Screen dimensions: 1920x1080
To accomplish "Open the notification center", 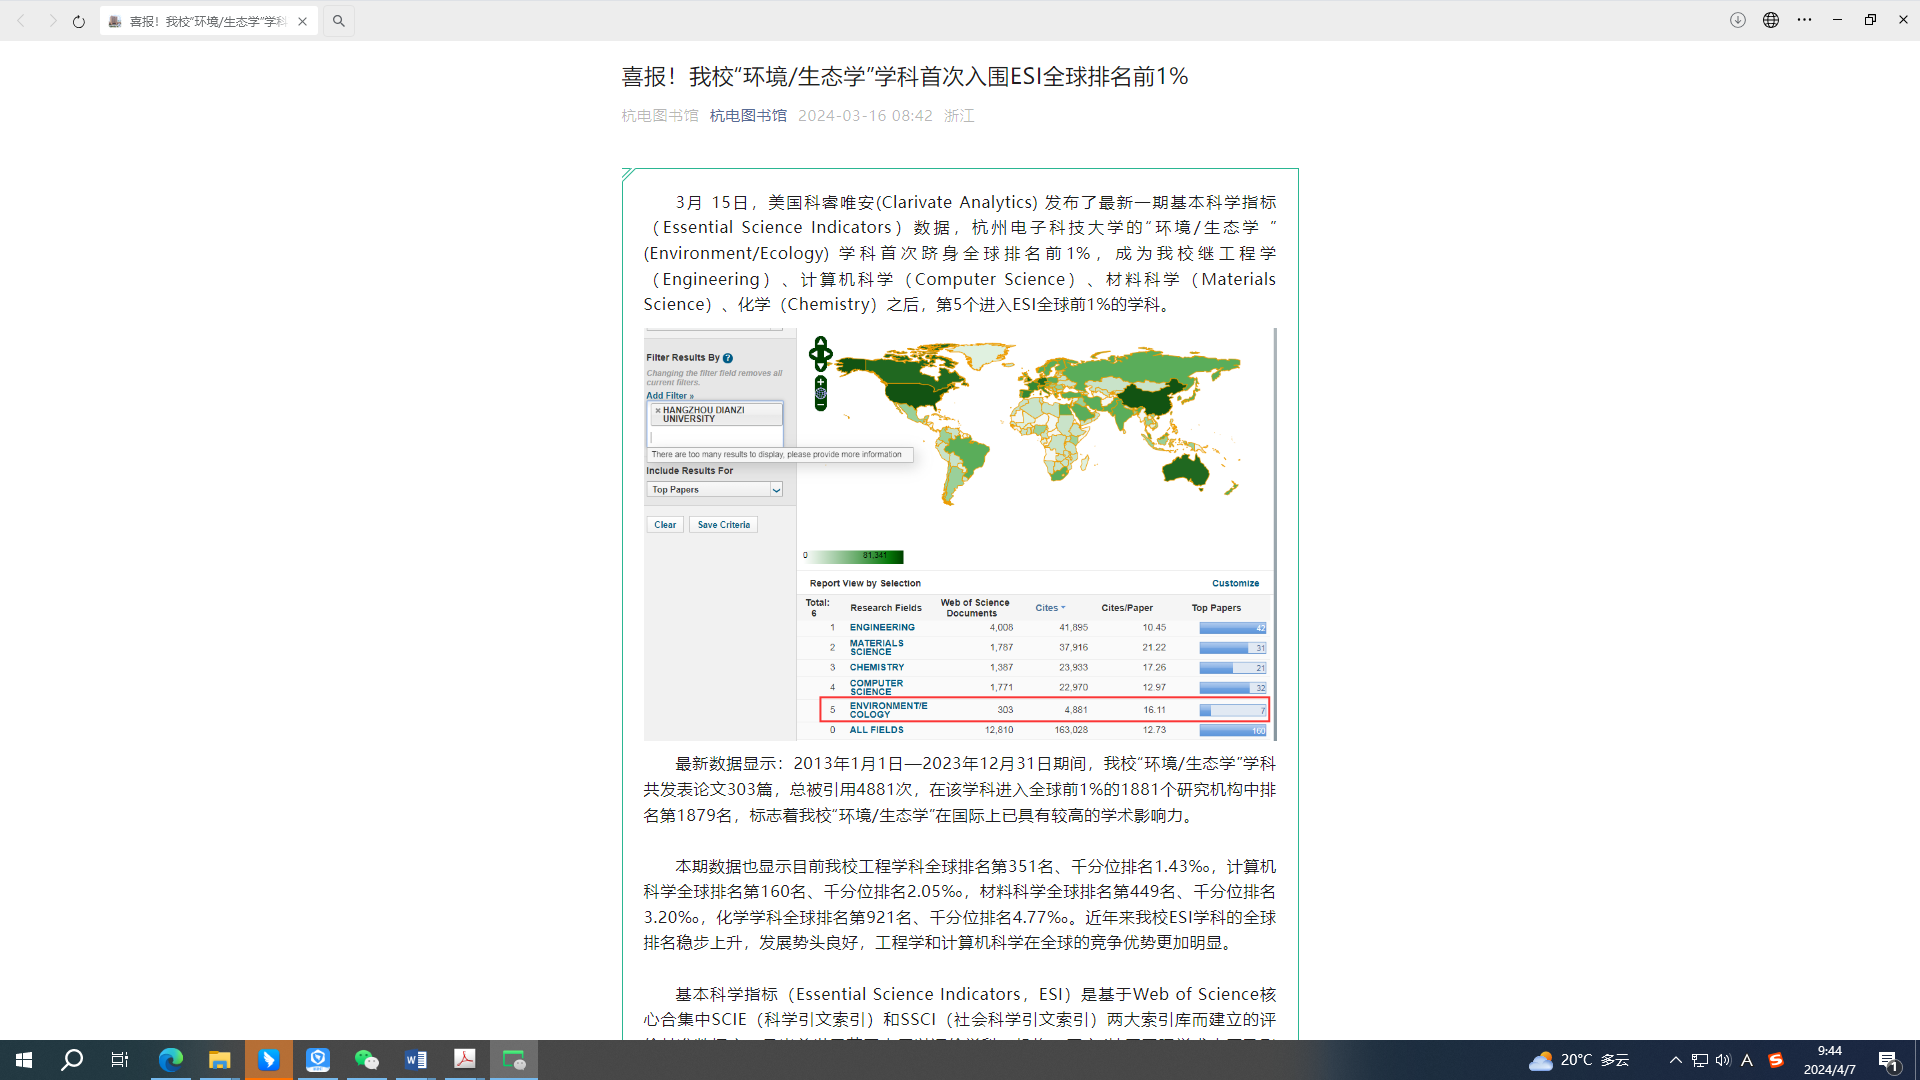I will point(1888,1060).
